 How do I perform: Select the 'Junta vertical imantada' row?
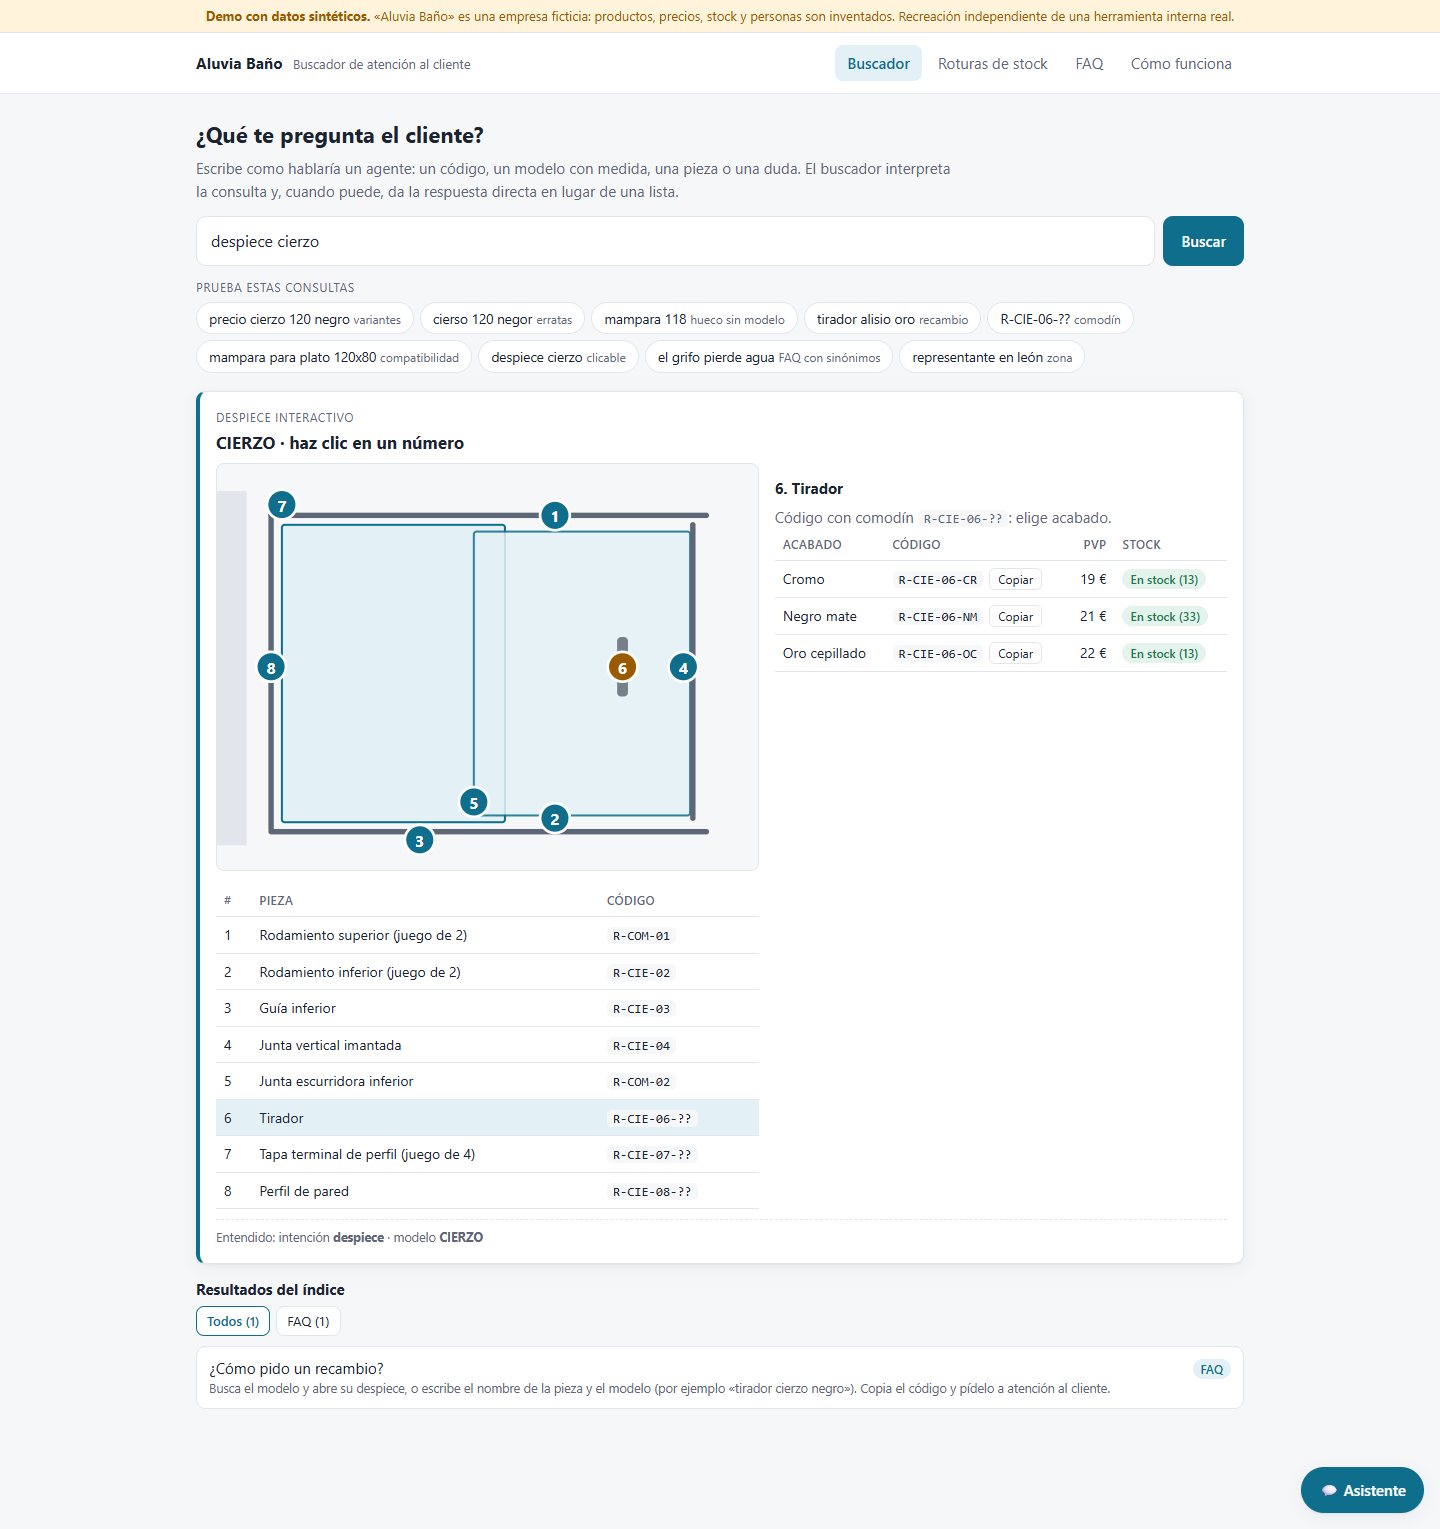(x=487, y=1045)
